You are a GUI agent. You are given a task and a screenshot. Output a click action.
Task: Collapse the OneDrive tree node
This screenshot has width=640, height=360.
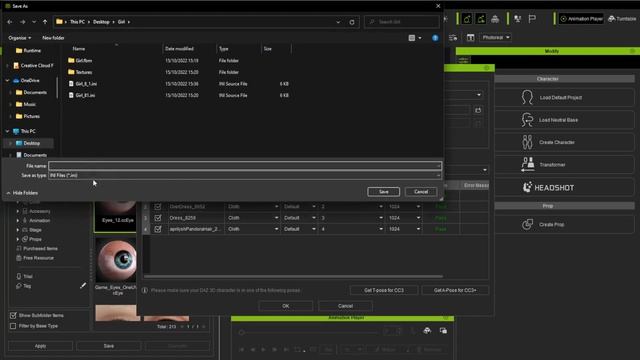[x=7, y=80]
